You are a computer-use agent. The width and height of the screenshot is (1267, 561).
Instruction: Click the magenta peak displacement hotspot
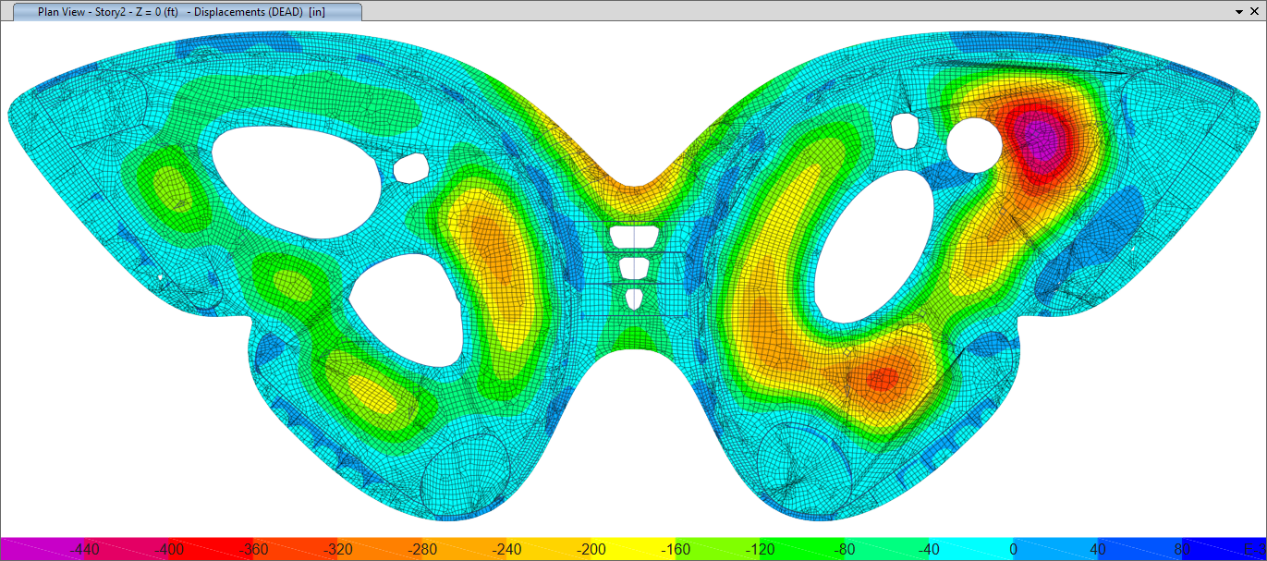pyautogui.click(x=1039, y=137)
